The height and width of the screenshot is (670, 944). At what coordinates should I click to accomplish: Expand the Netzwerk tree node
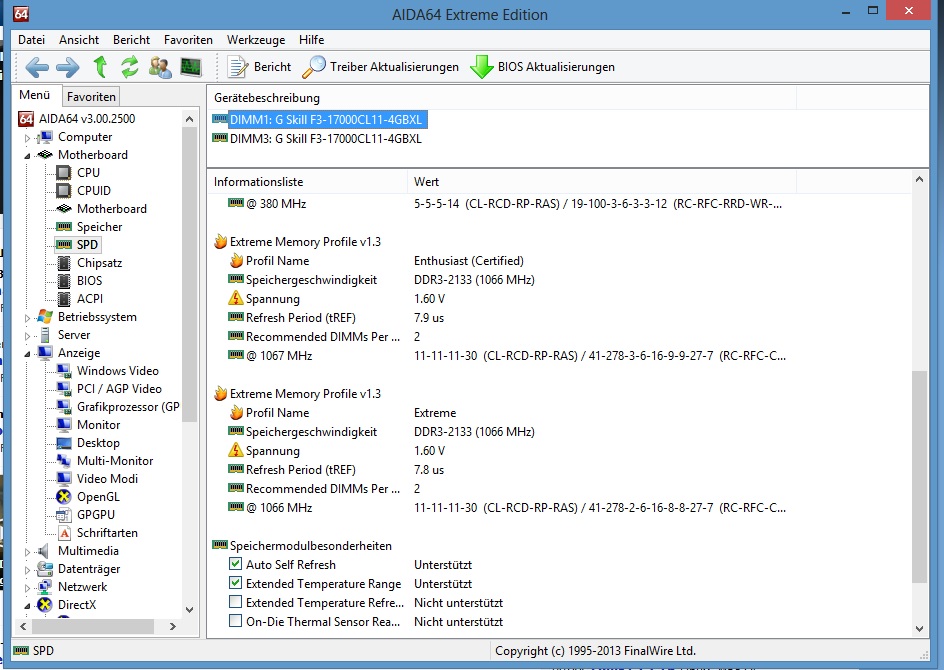(27, 588)
